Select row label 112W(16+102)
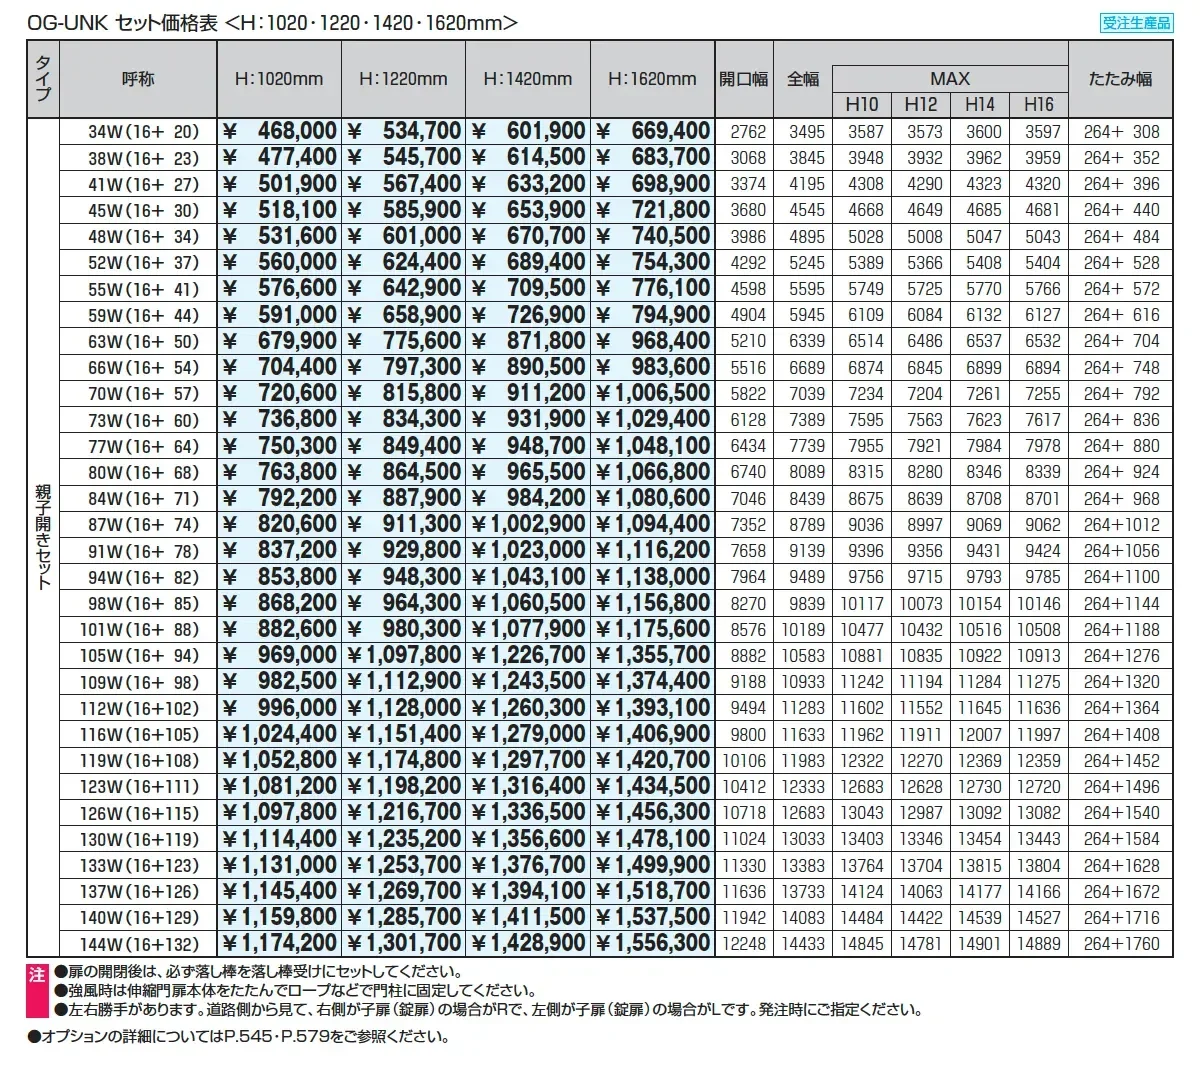Viewport: 1200px width, 1082px height. click(x=140, y=707)
